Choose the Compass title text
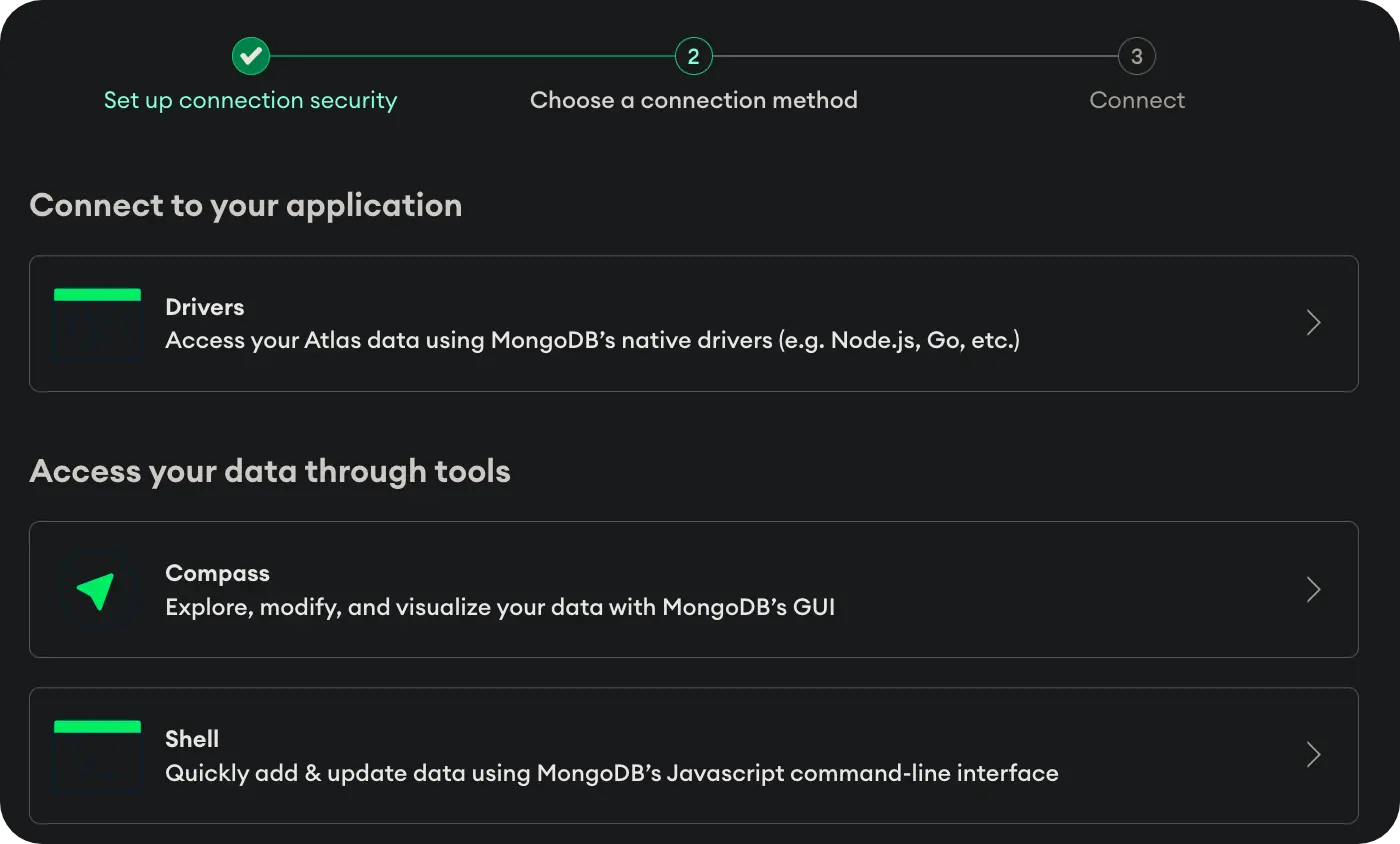This screenshot has width=1400, height=844. click(x=217, y=573)
